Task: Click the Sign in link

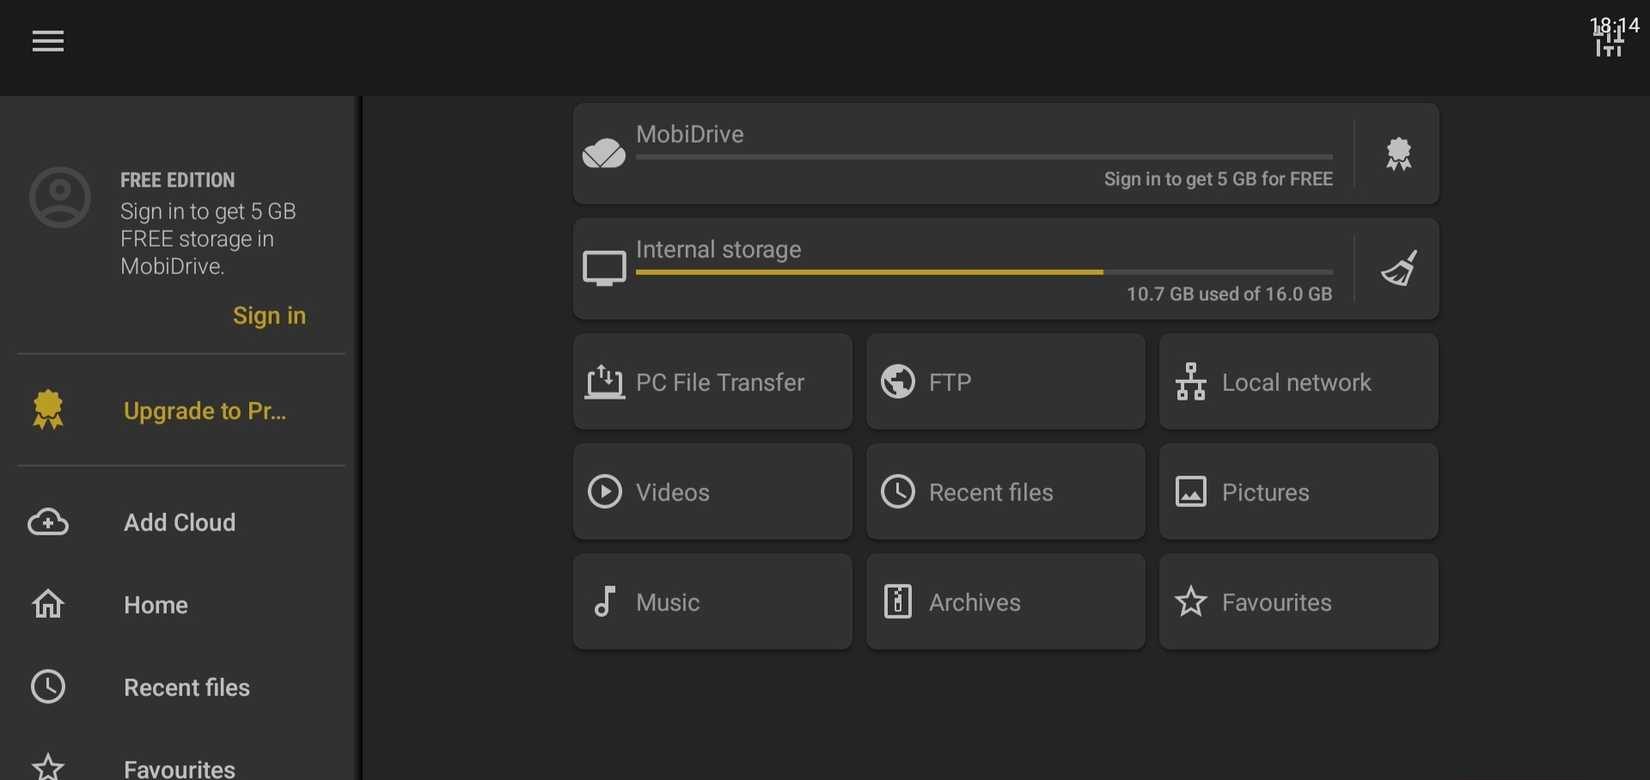Action: click(x=269, y=315)
